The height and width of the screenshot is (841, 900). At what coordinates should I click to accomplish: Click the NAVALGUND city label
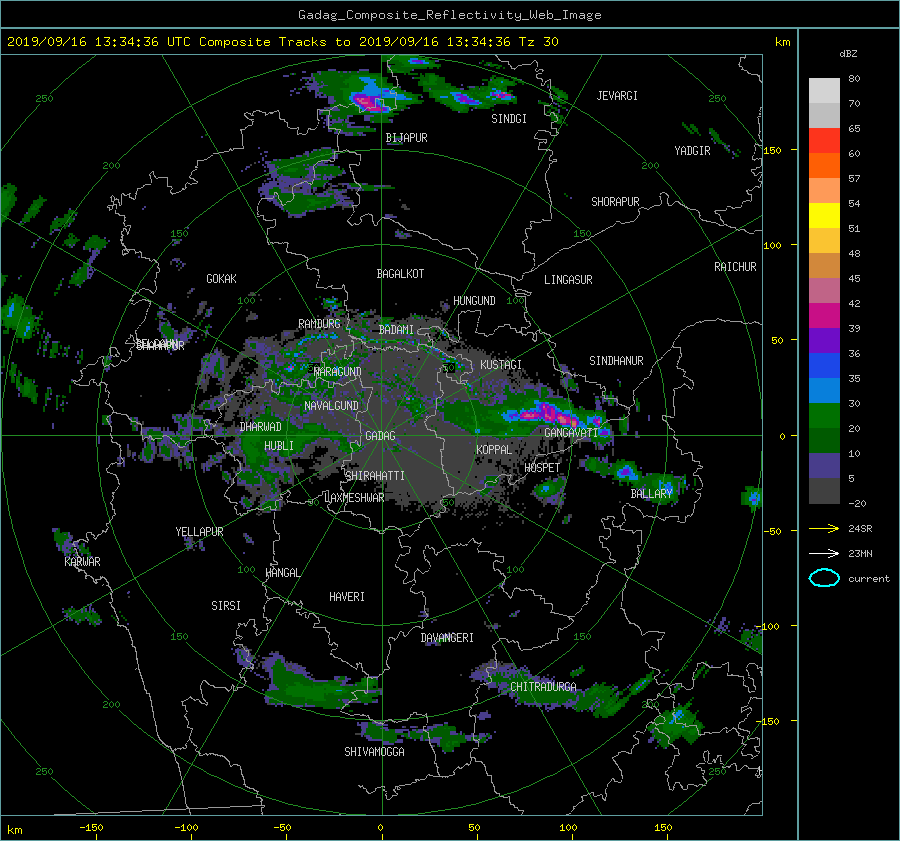click(331, 406)
